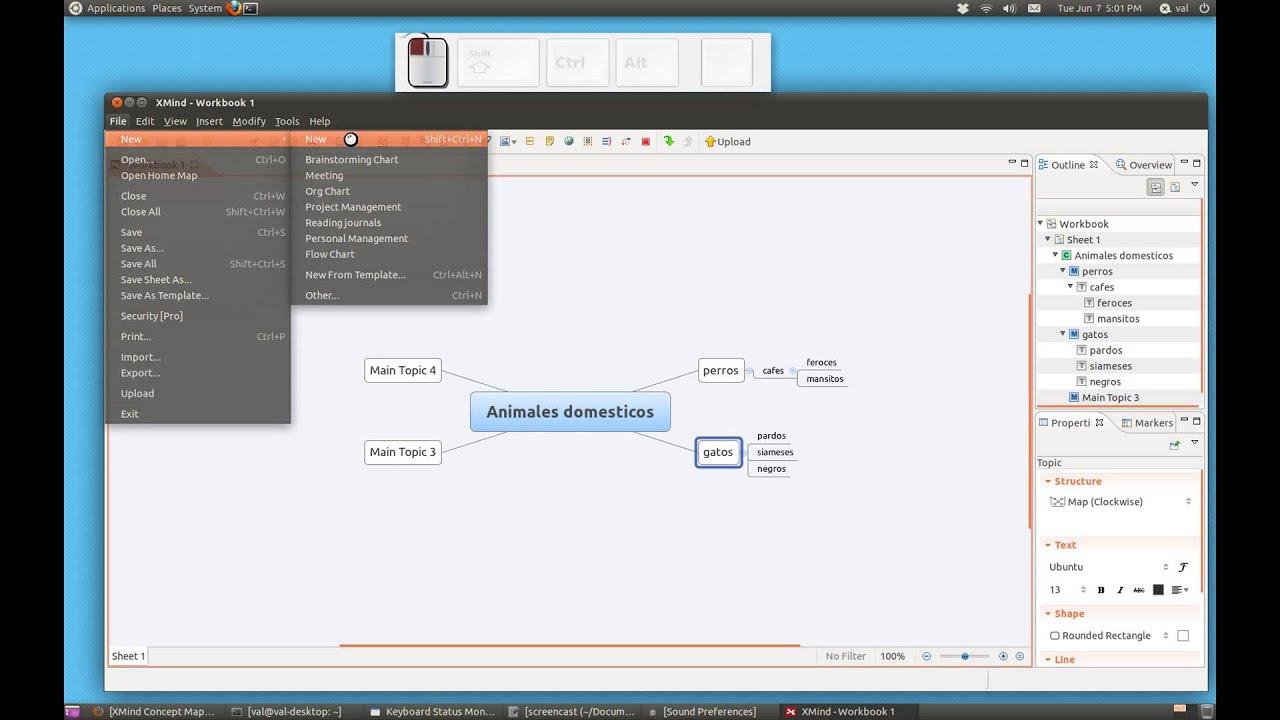
Task: Open the Edit menu
Action: [145, 121]
